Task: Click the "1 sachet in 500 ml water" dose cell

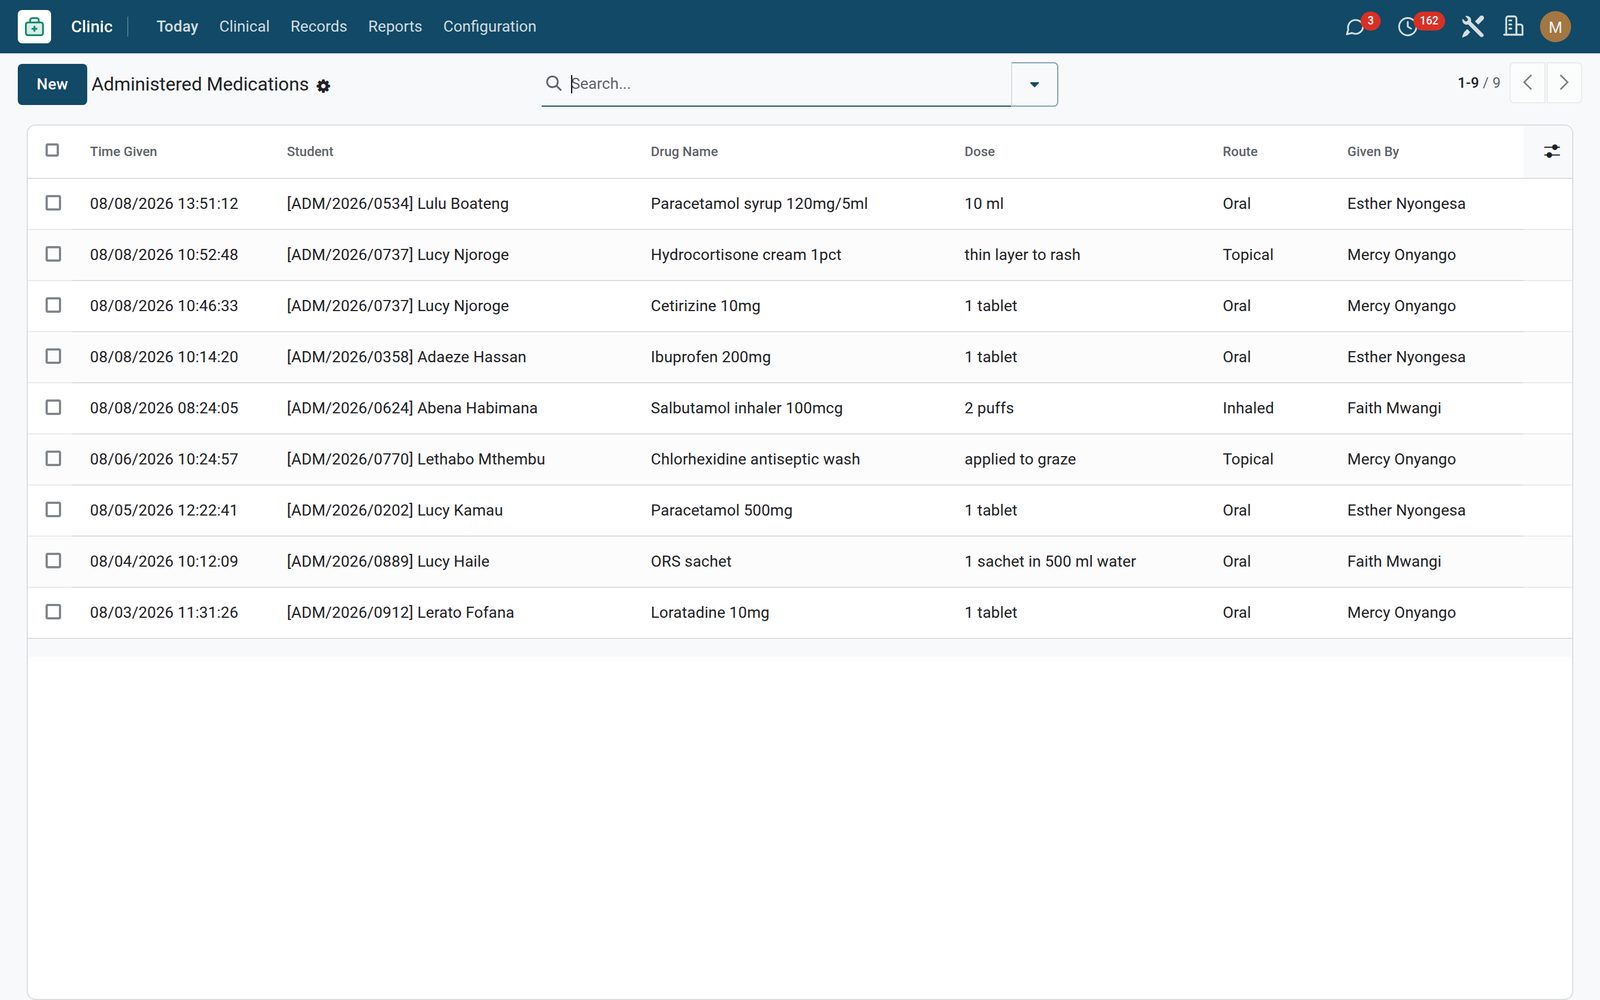Action: point(1050,561)
